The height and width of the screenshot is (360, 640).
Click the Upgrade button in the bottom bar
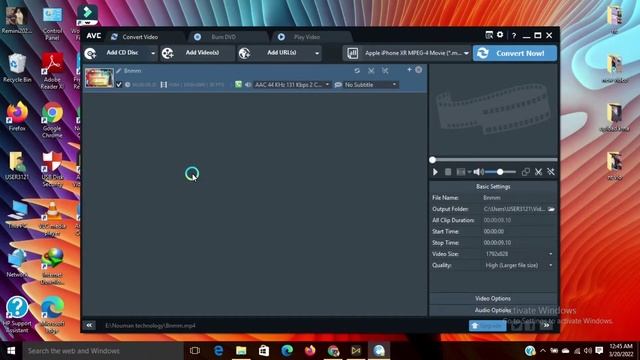click(x=487, y=326)
